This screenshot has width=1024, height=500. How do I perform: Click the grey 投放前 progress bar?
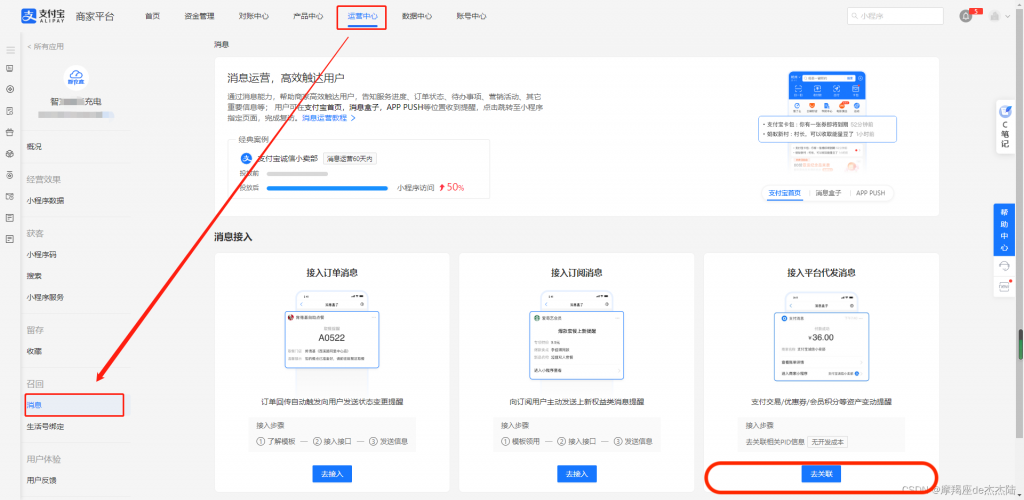[x=297, y=174]
